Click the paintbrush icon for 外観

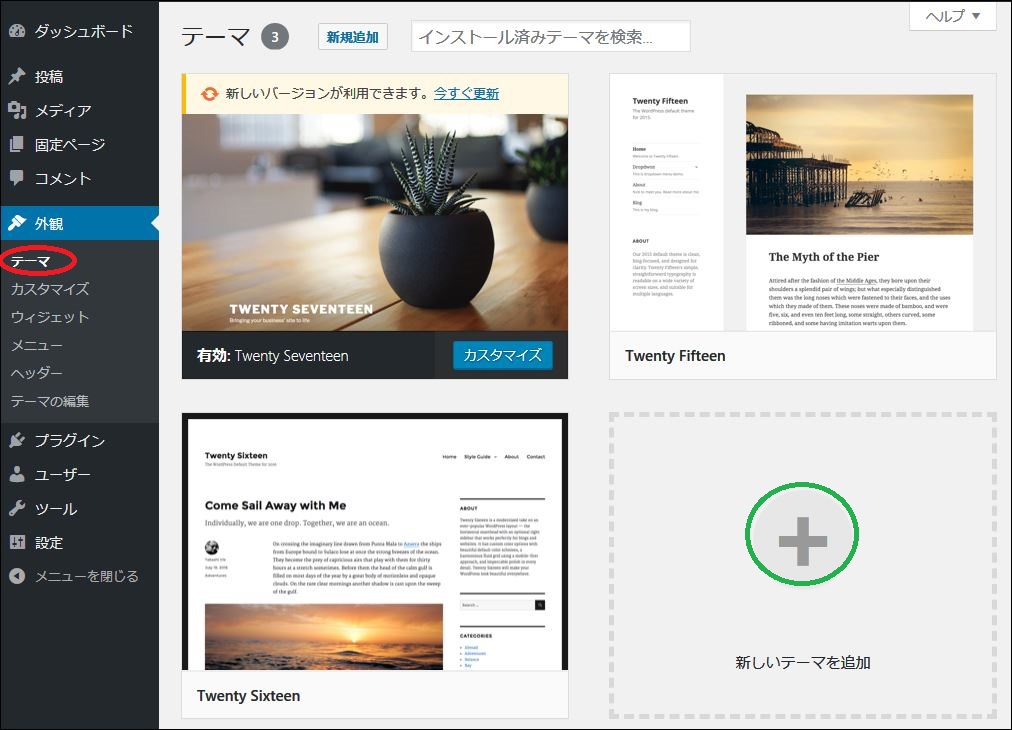pos(17,223)
